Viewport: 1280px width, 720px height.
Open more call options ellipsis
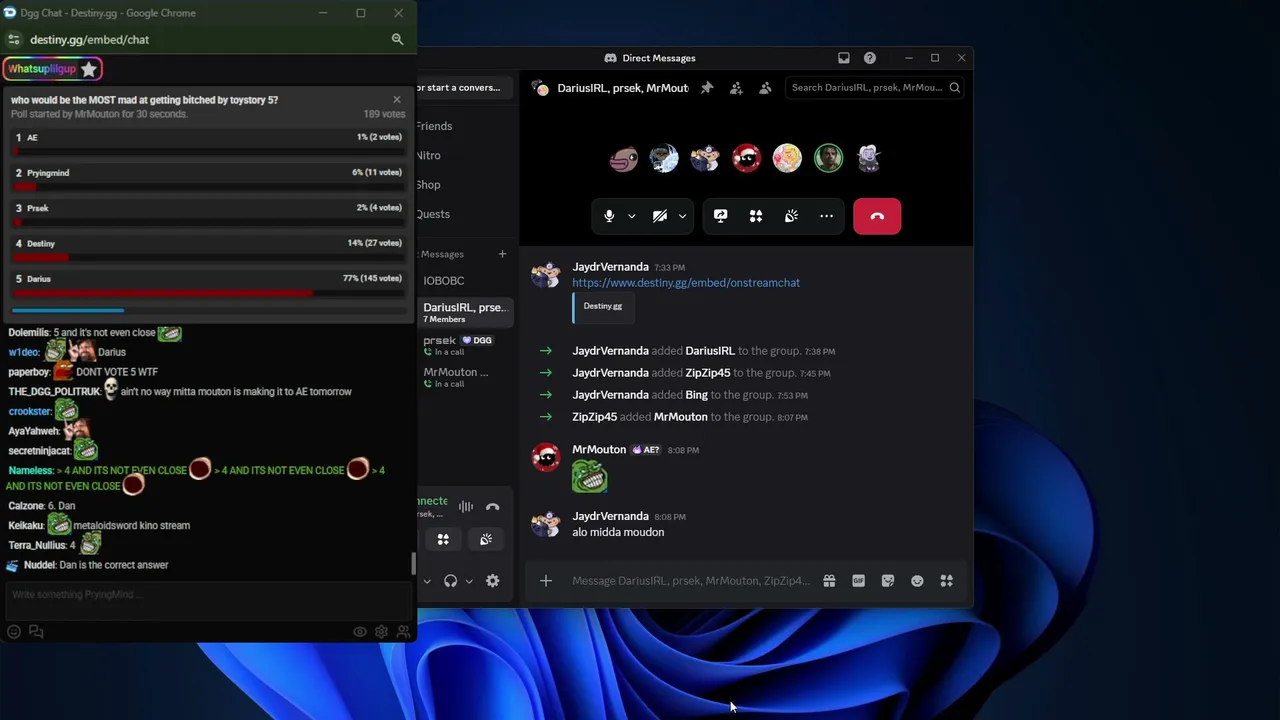point(826,216)
